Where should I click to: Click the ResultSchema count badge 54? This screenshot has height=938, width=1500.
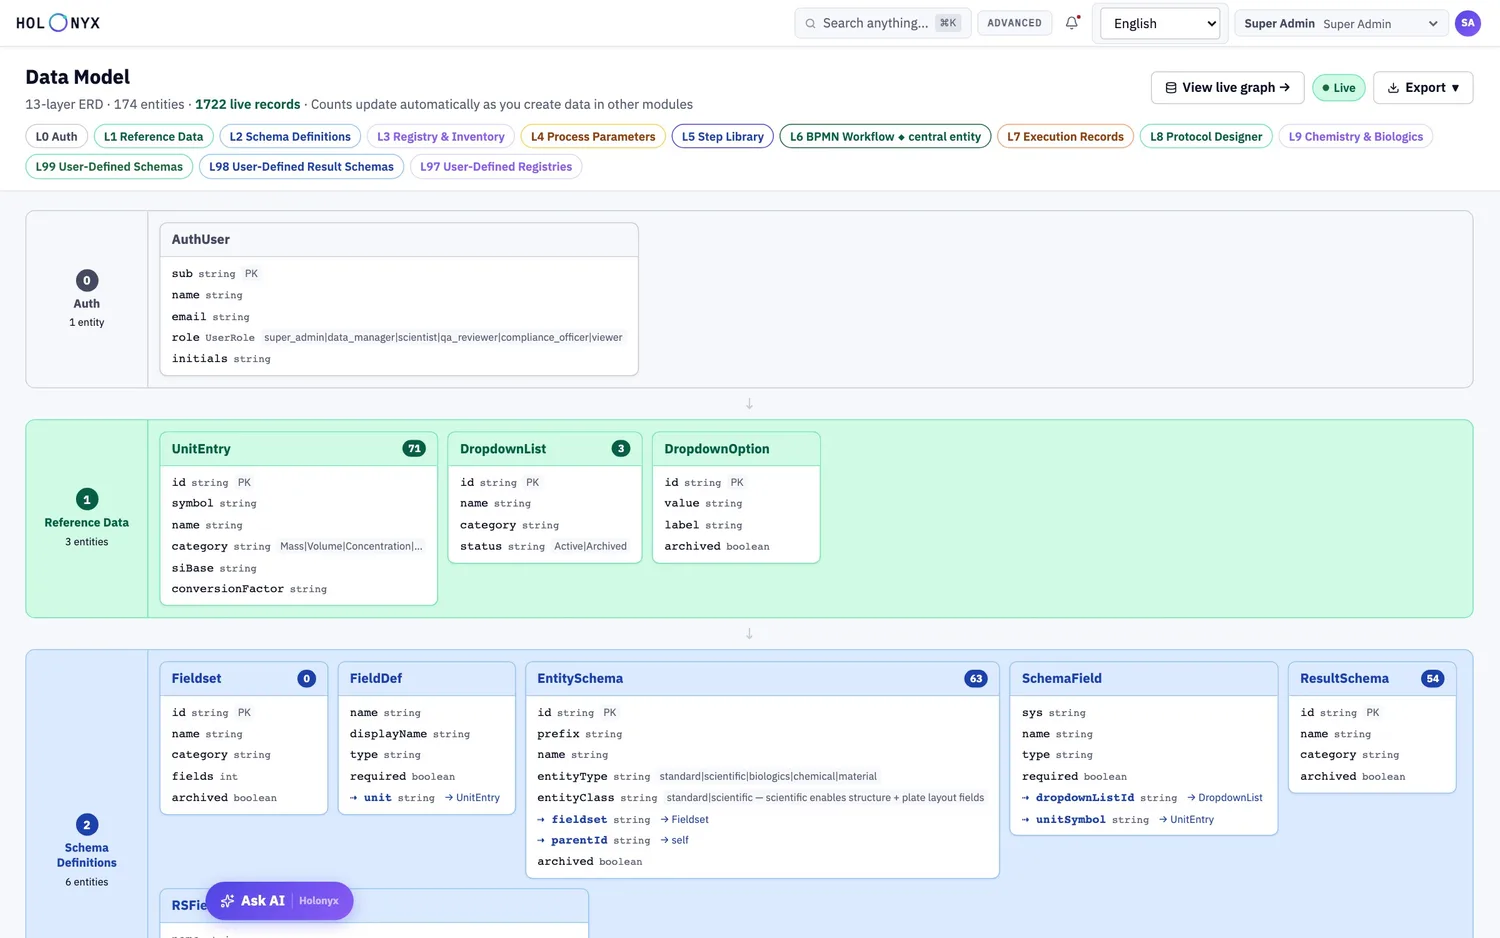click(x=1433, y=679)
